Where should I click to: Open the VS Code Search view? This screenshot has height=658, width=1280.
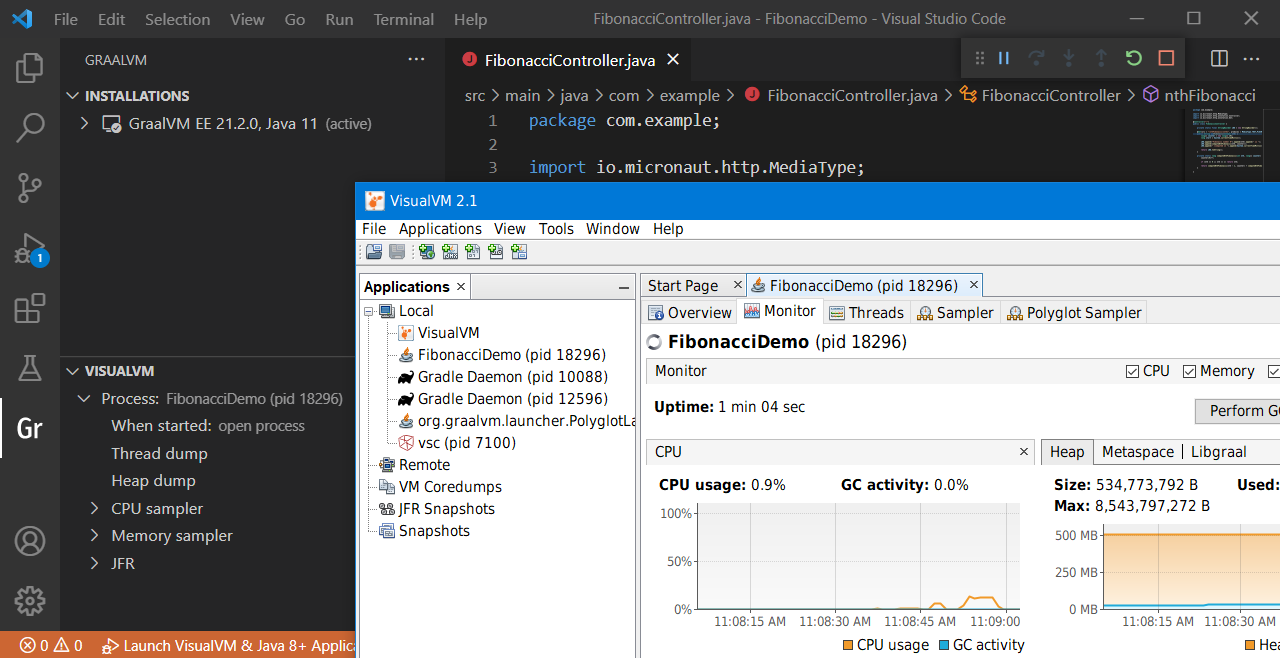click(30, 127)
